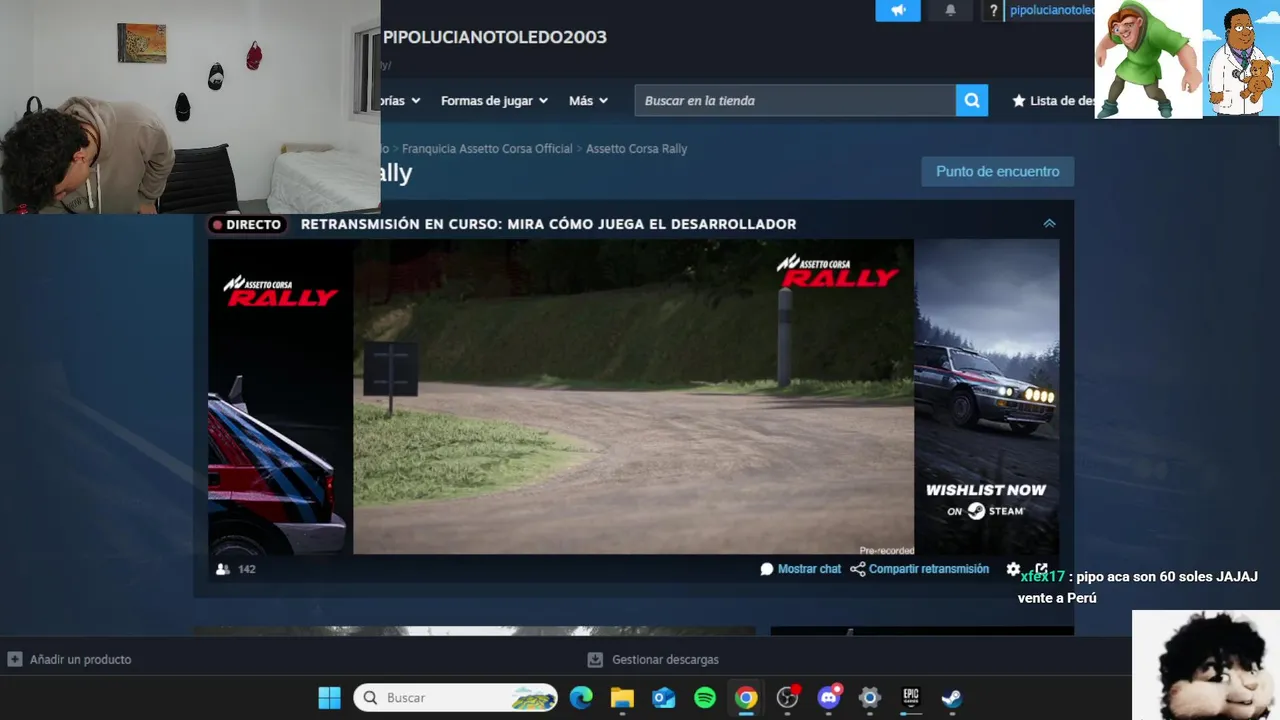This screenshot has width=1280, height=720.
Task: Open Steam from the taskbar
Action: pos(952,697)
